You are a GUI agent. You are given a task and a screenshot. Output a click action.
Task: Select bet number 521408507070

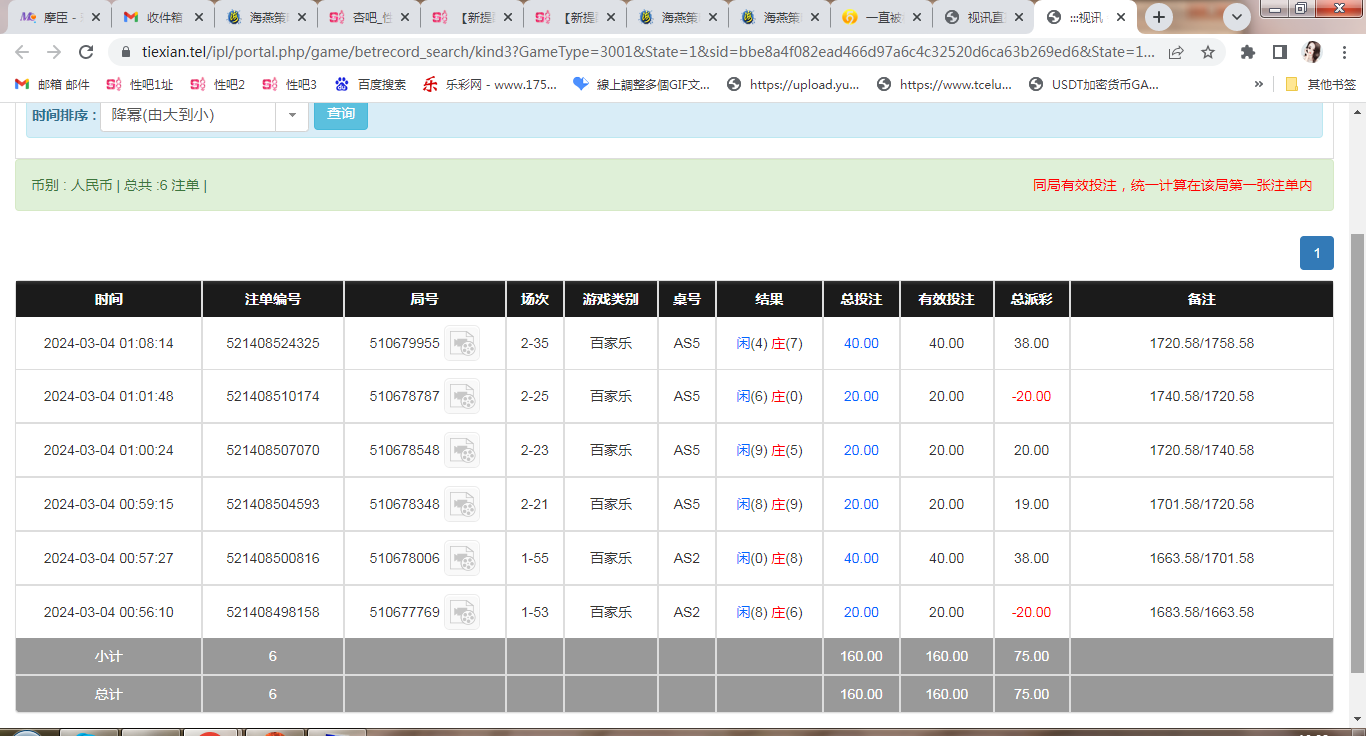[x=273, y=450]
